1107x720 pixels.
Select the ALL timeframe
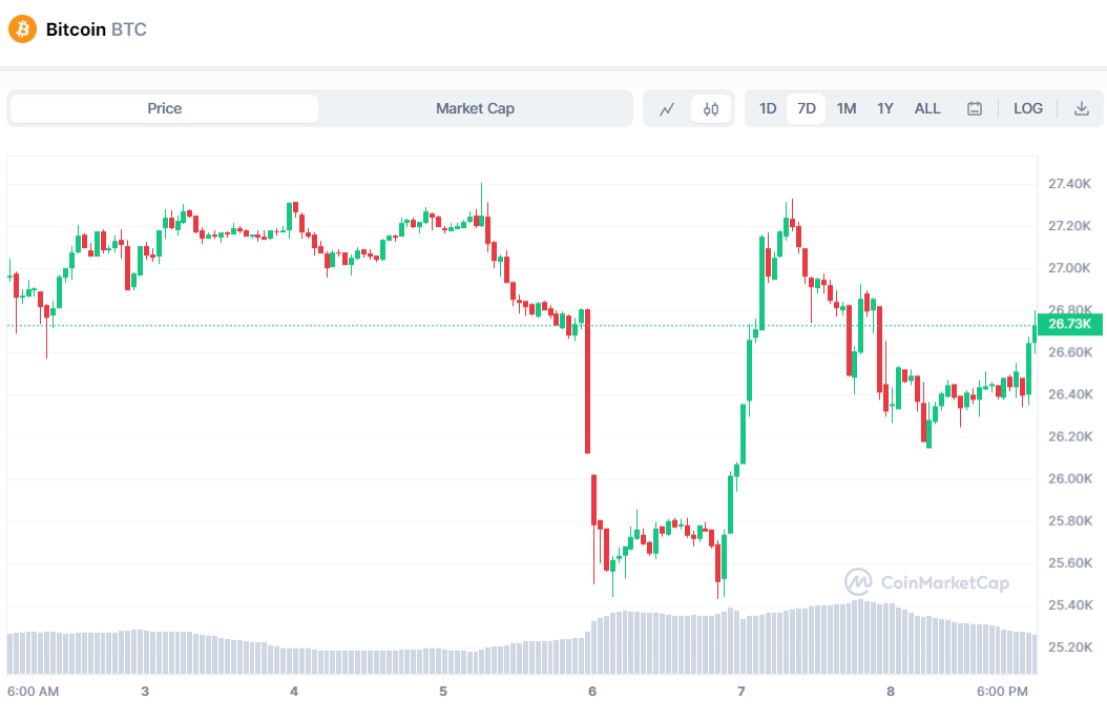(x=927, y=108)
